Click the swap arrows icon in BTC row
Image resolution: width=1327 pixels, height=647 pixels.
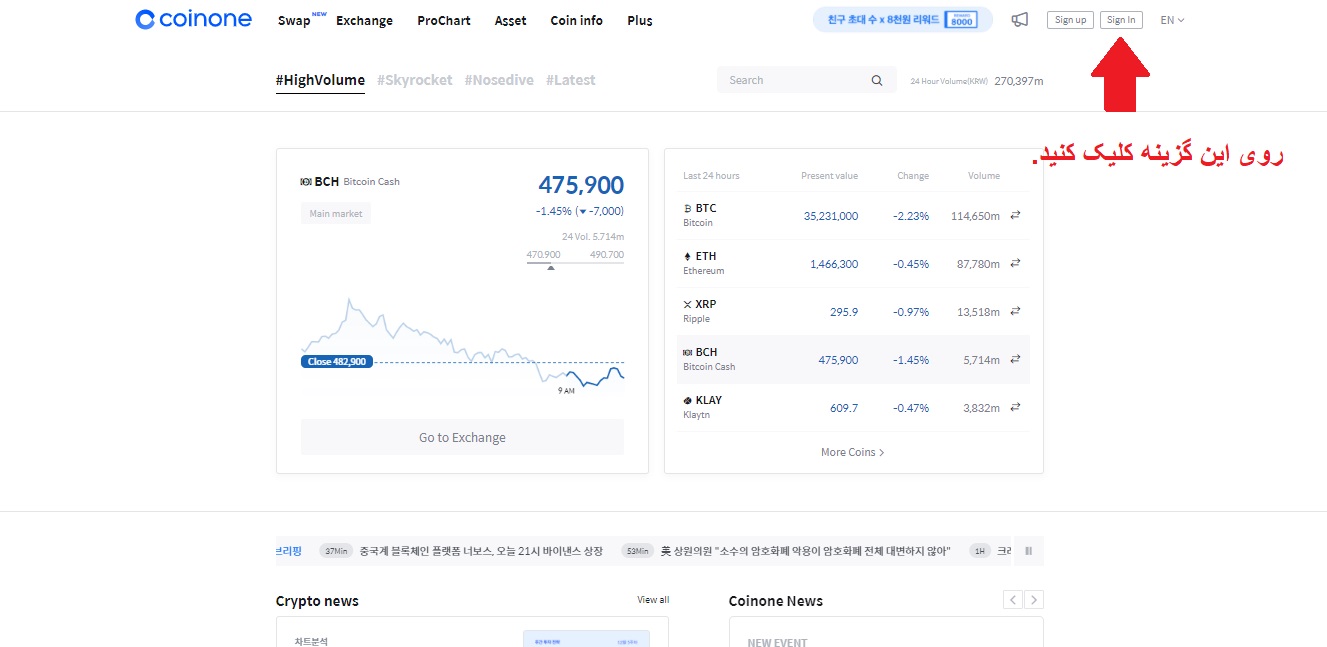tap(1015, 215)
